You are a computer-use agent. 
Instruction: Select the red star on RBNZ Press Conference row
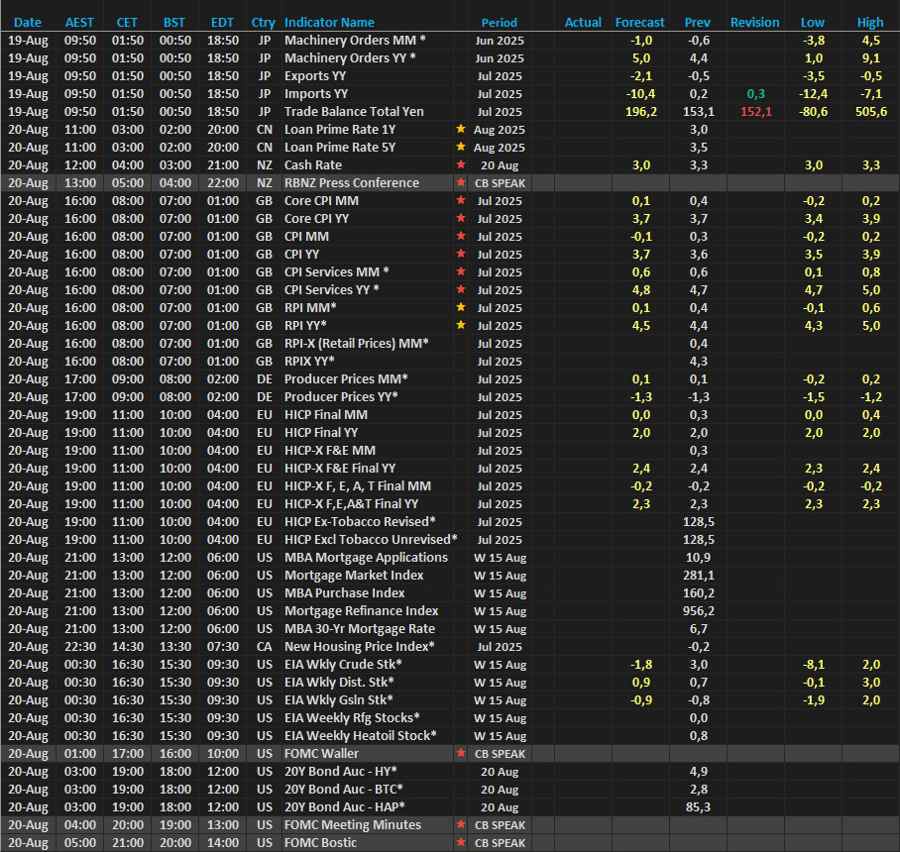[x=461, y=183]
